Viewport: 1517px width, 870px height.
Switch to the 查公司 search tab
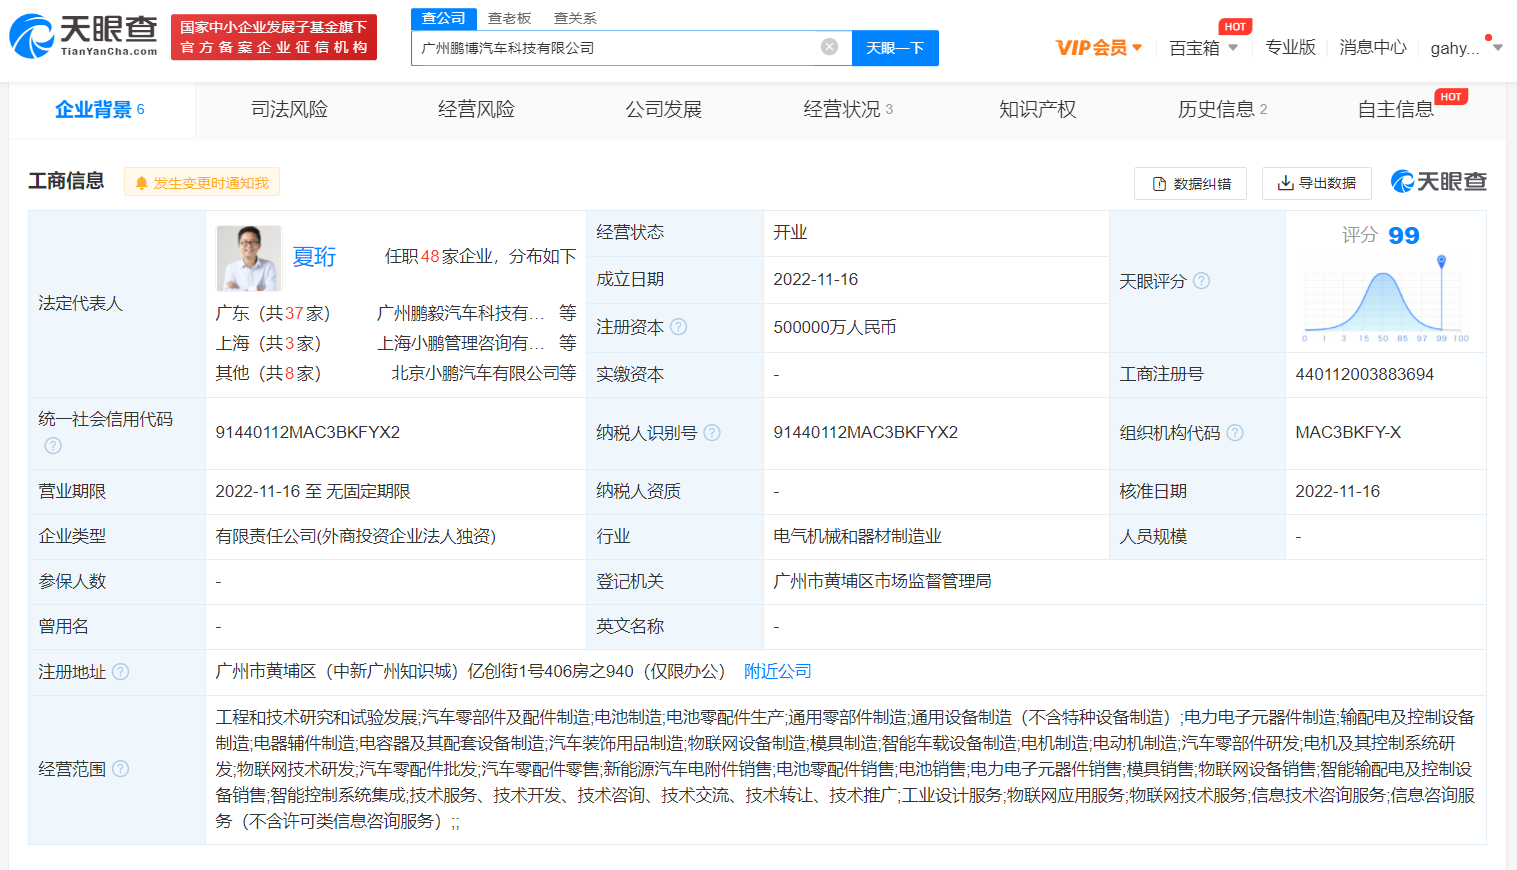pos(444,18)
